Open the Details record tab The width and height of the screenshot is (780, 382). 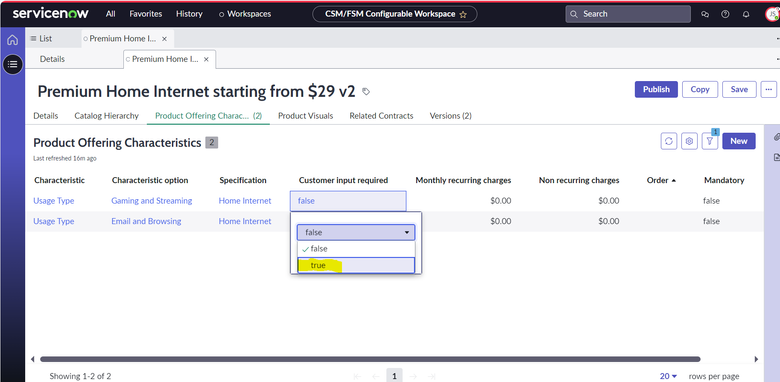point(46,115)
